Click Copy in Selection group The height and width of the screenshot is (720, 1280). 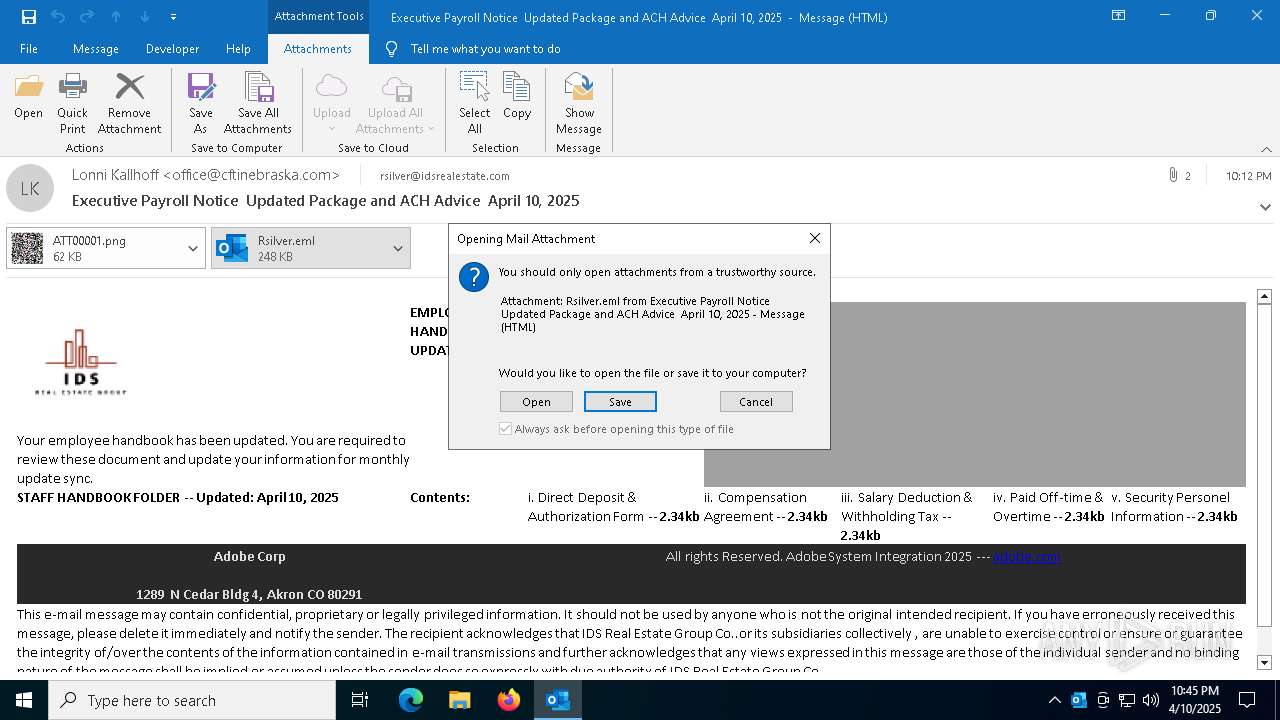(517, 97)
